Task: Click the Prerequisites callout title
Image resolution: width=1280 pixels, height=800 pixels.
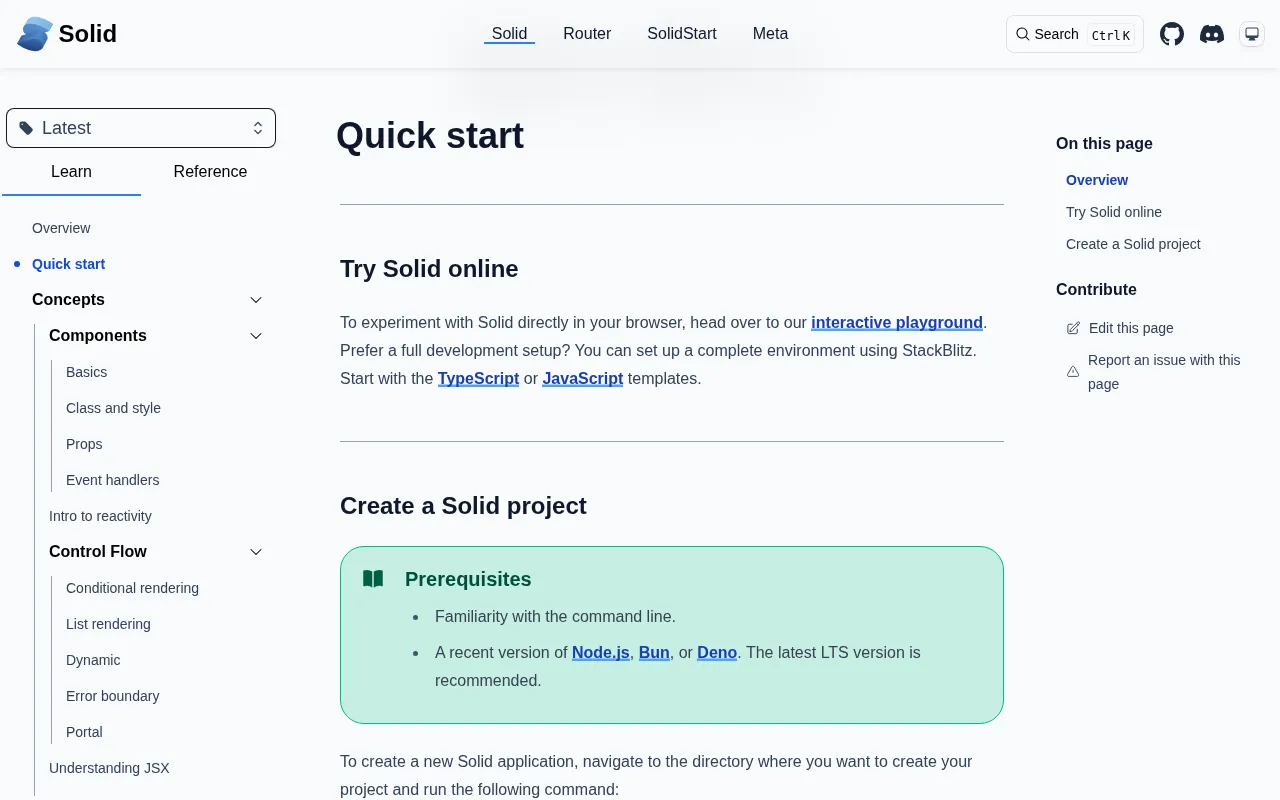Action: tap(468, 579)
